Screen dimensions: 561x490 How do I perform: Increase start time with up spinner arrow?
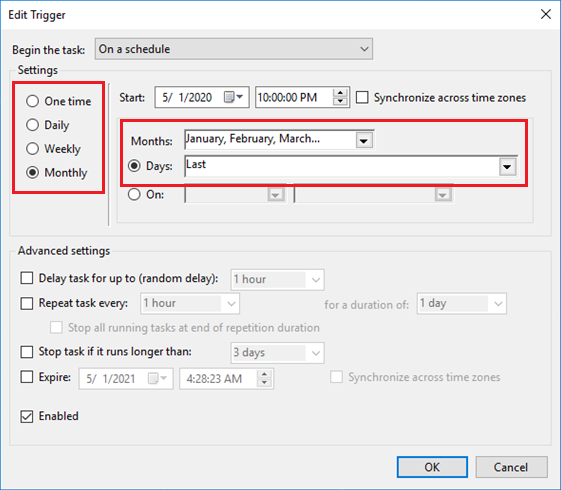coord(340,93)
